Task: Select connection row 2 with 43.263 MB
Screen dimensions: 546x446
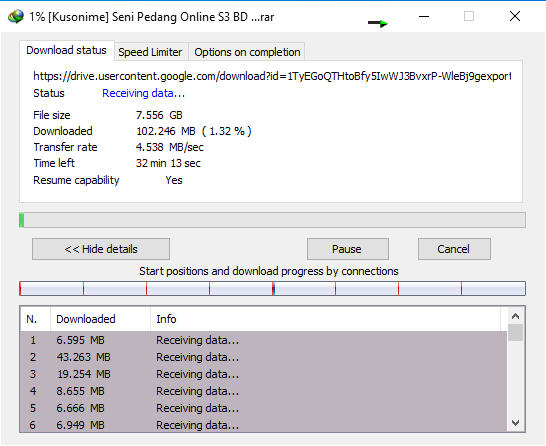Action: tap(264, 357)
